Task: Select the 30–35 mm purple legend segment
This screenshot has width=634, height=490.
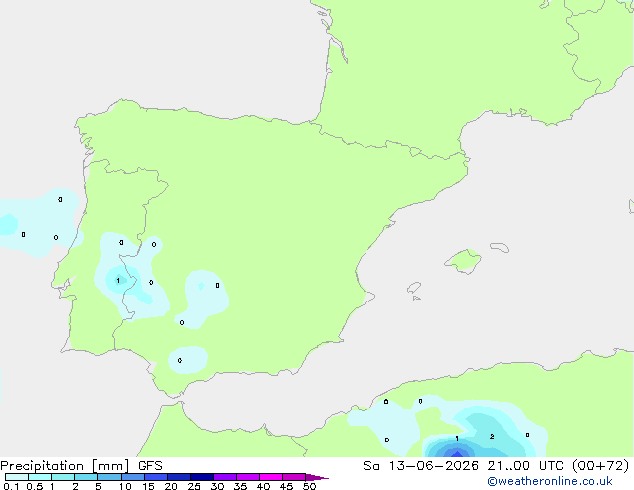Action: pyautogui.click(x=225, y=477)
